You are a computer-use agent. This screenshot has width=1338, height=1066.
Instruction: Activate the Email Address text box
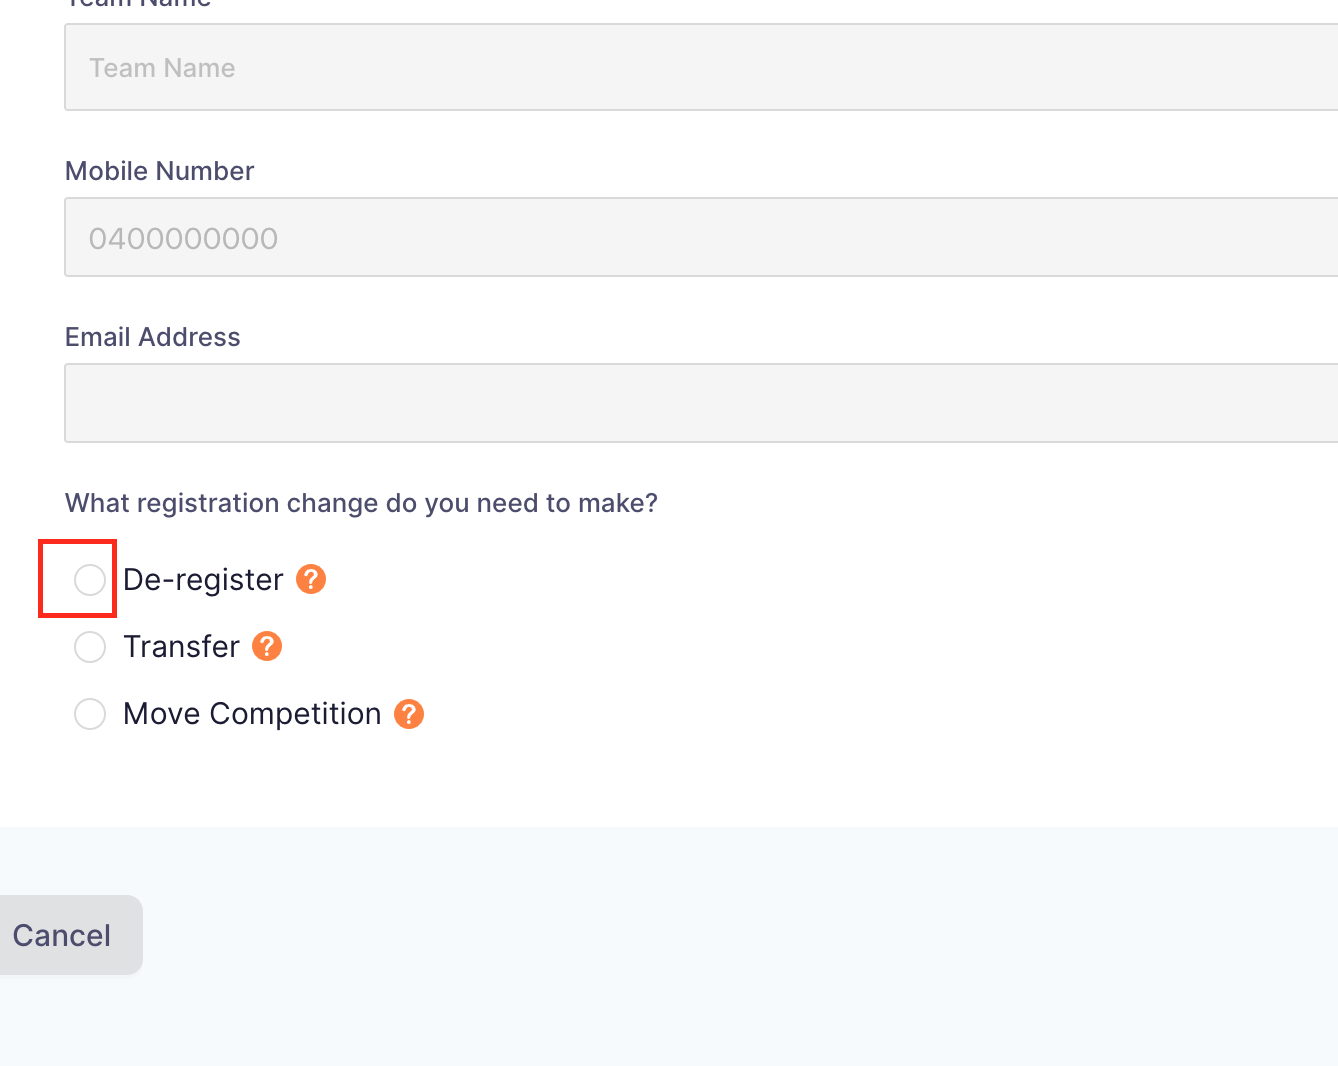point(701,403)
